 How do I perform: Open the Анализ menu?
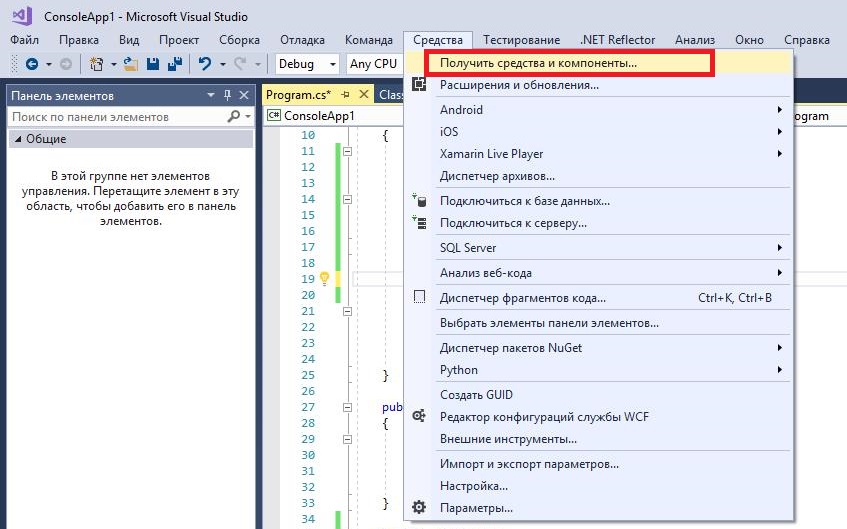pos(695,40)
